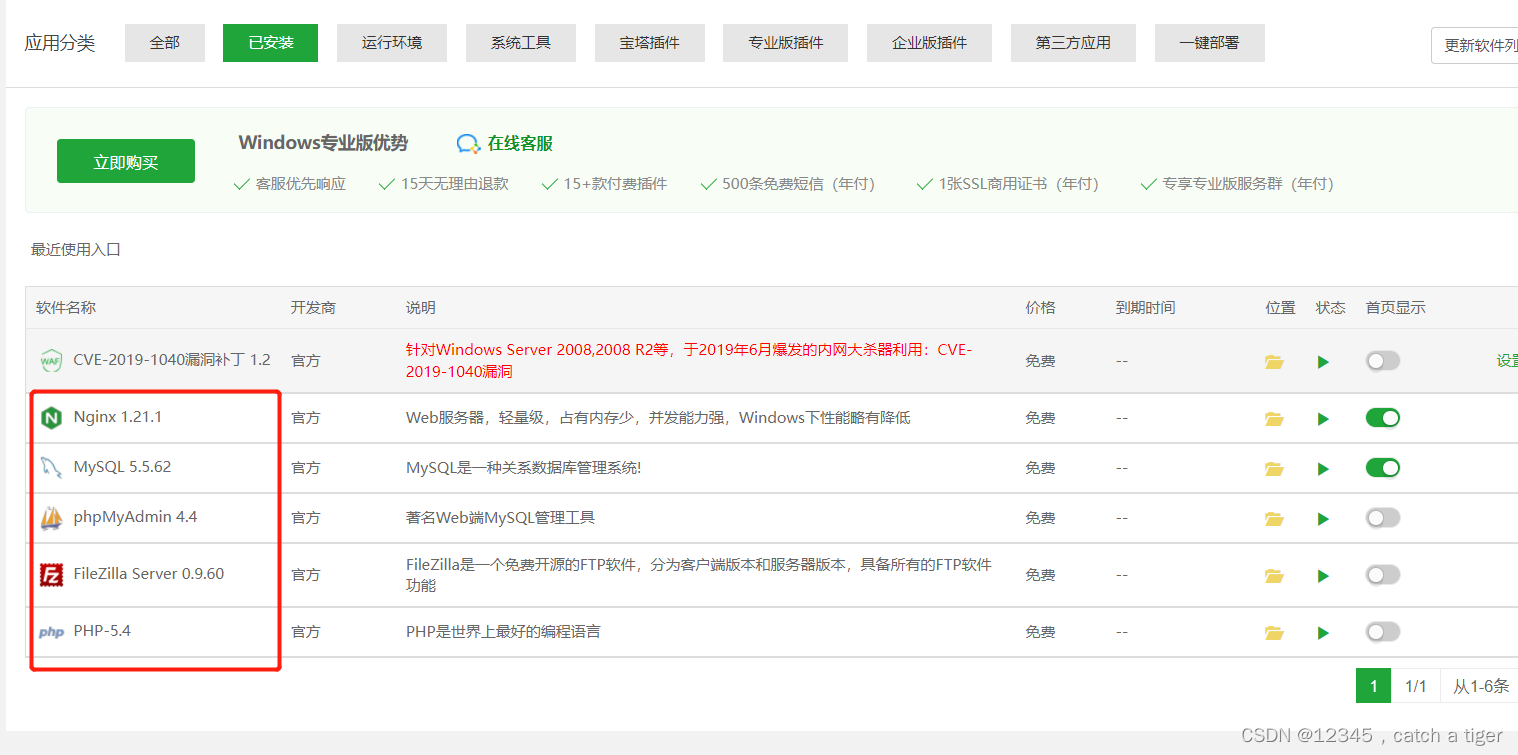1518x755 pixels.
Task: Click the Nginx status play icon
Action: [x=1324, y=419]
